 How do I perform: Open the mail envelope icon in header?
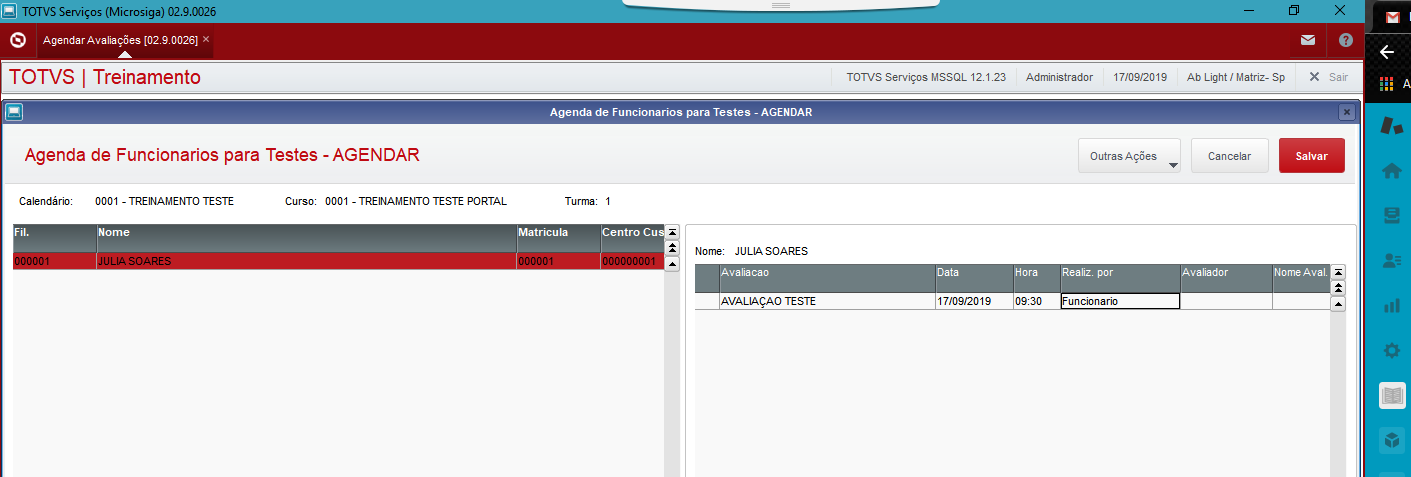(1308, 40)
